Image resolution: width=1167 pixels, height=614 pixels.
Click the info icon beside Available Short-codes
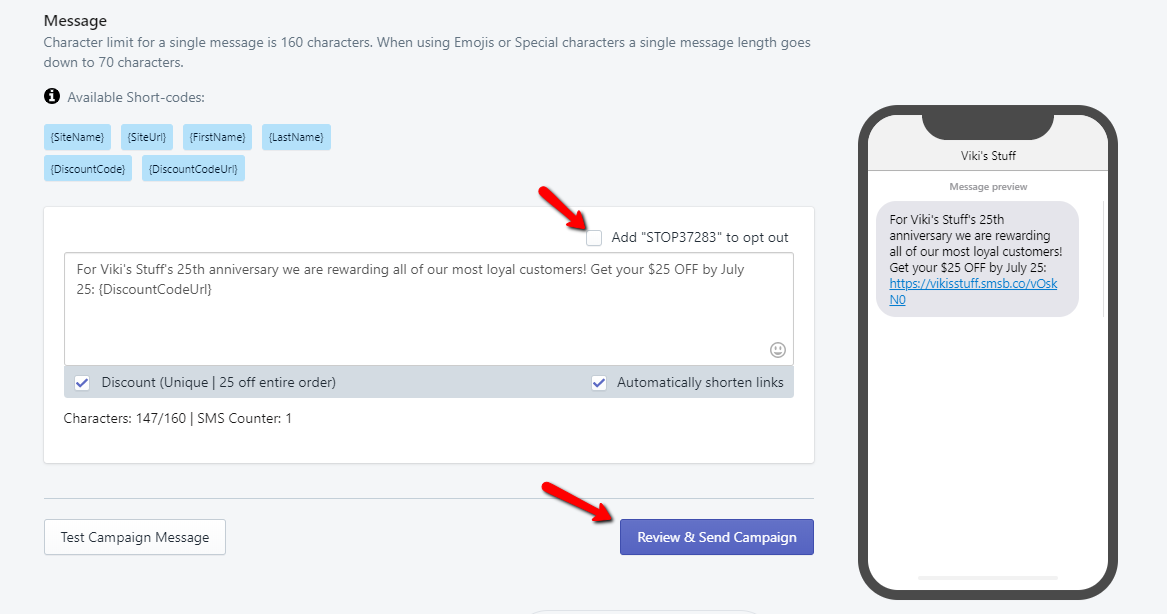(x=50, y=96)
